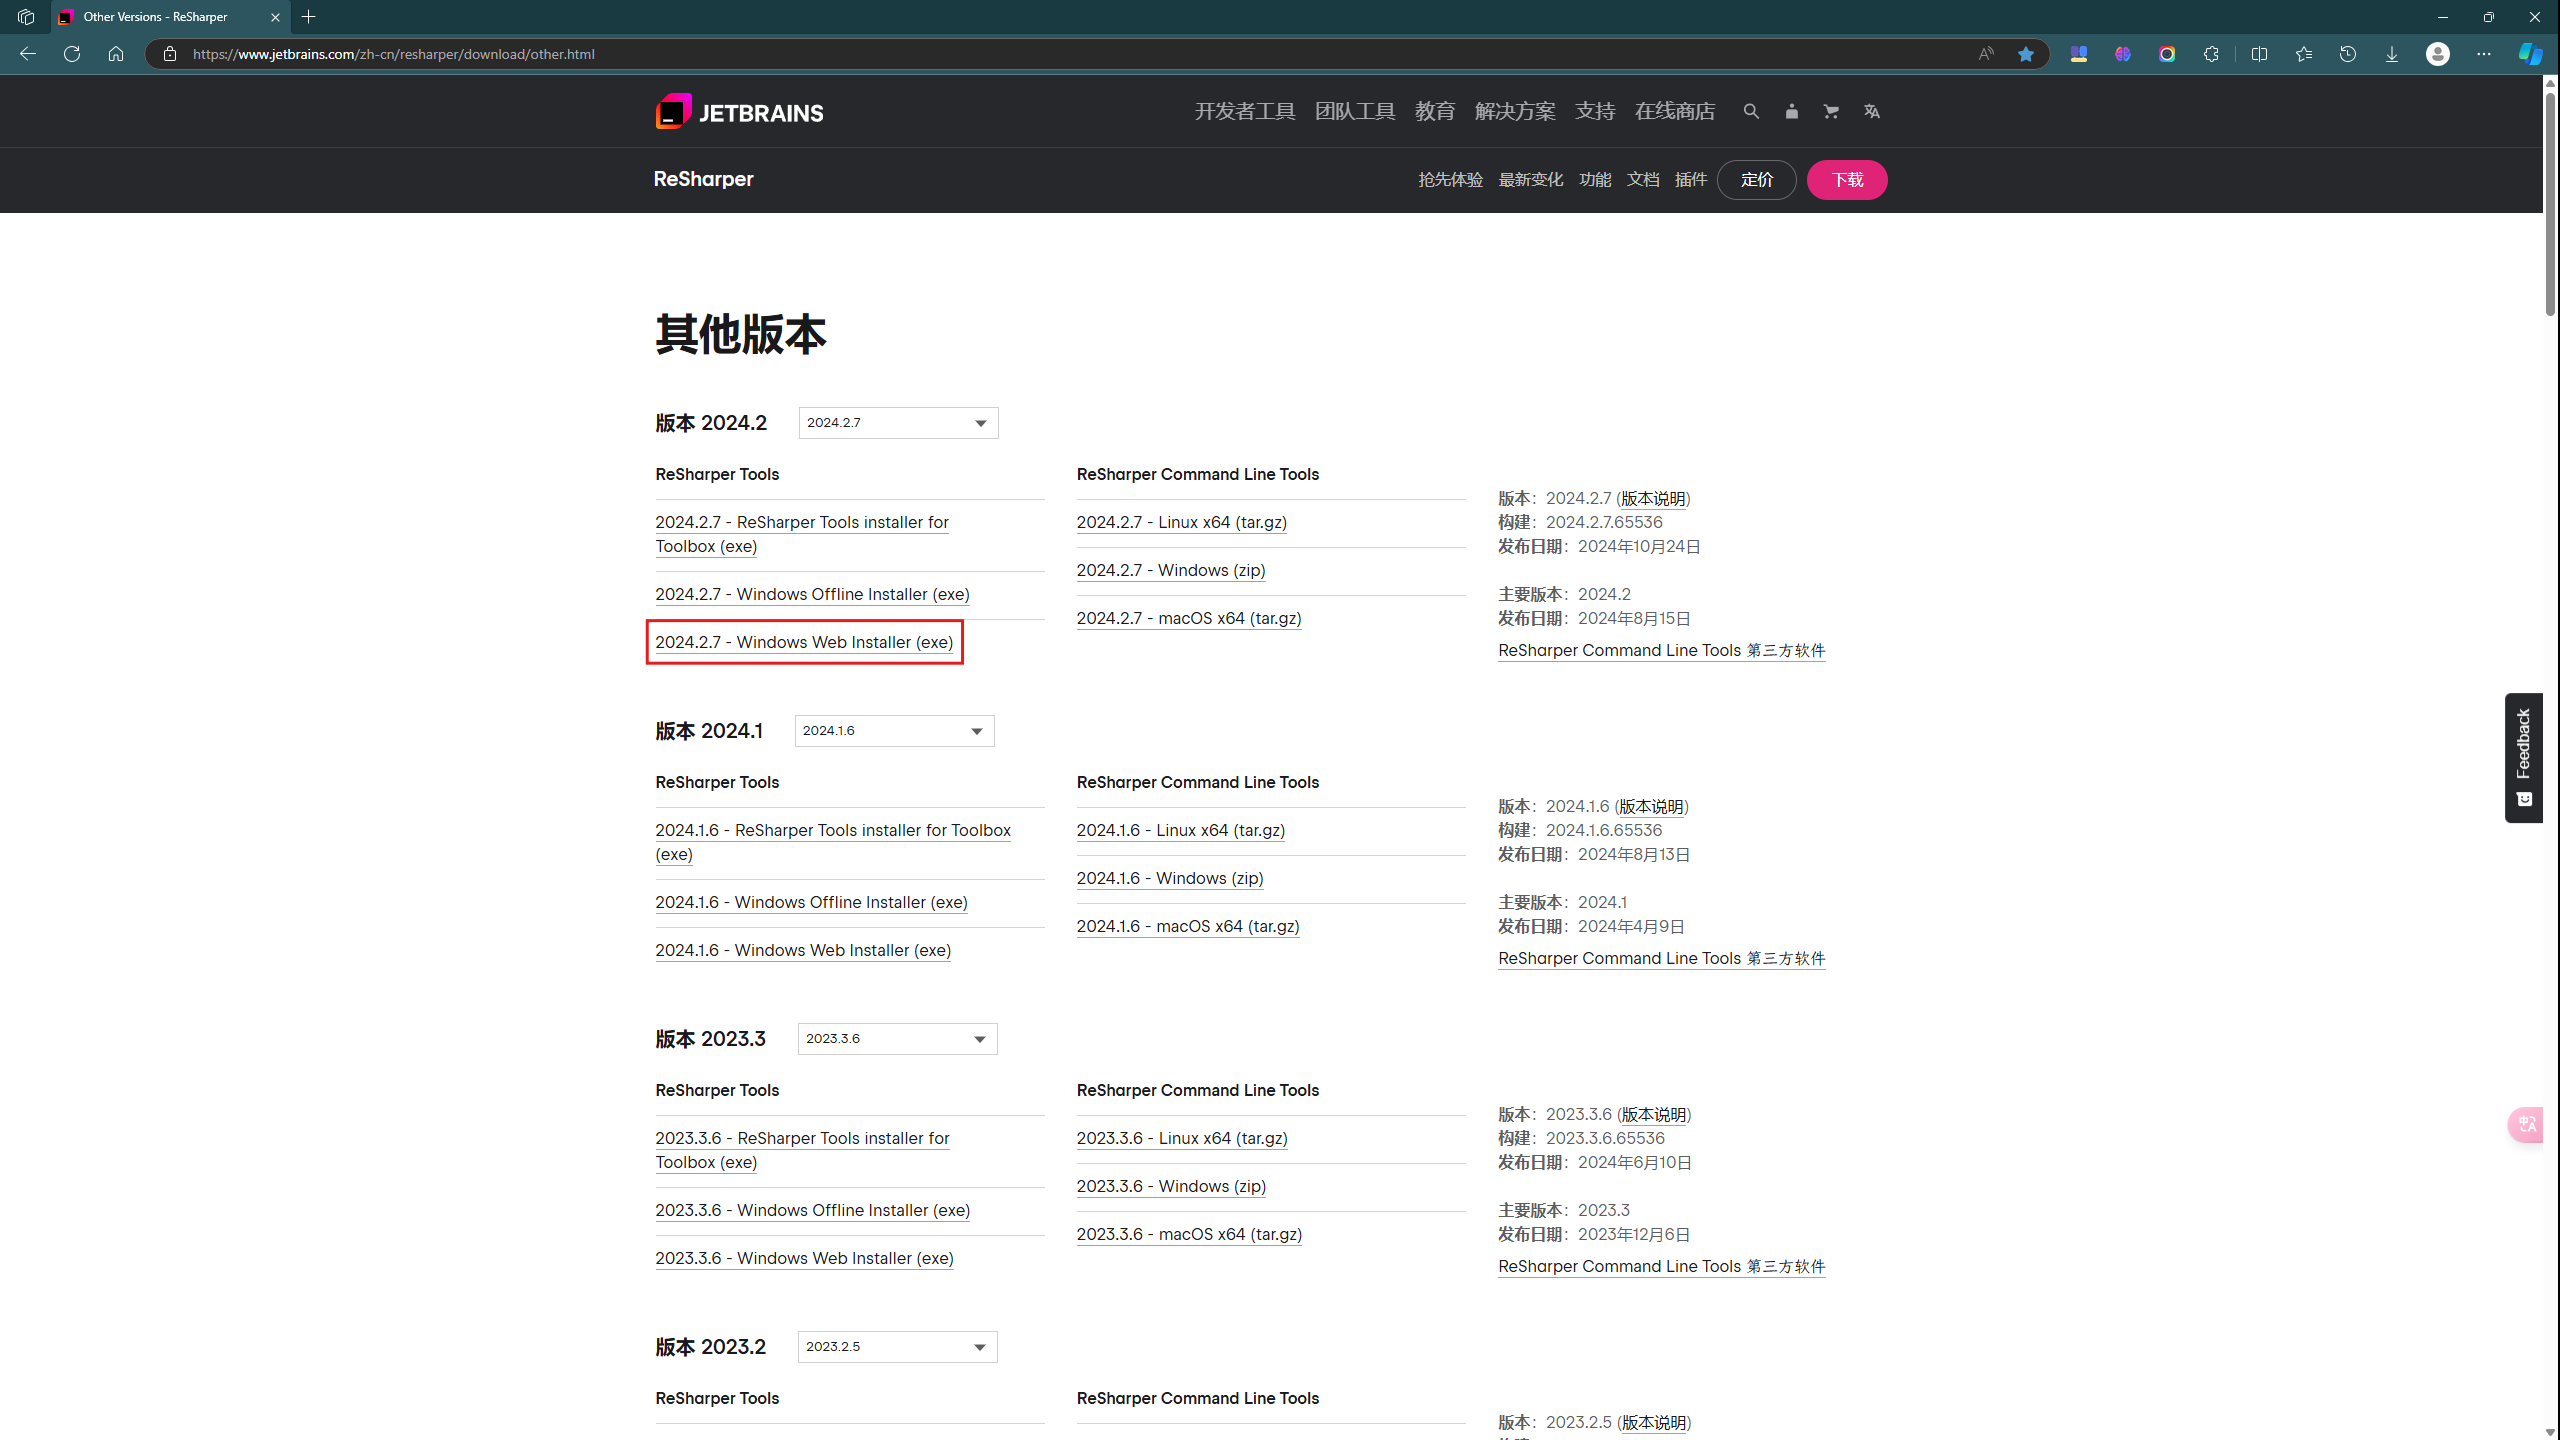The width and height of the screenshot is (2560, 1440).
Task: Download 2024.2.7 macOS x64 (tar.gz)
Action: [1189, 618]
